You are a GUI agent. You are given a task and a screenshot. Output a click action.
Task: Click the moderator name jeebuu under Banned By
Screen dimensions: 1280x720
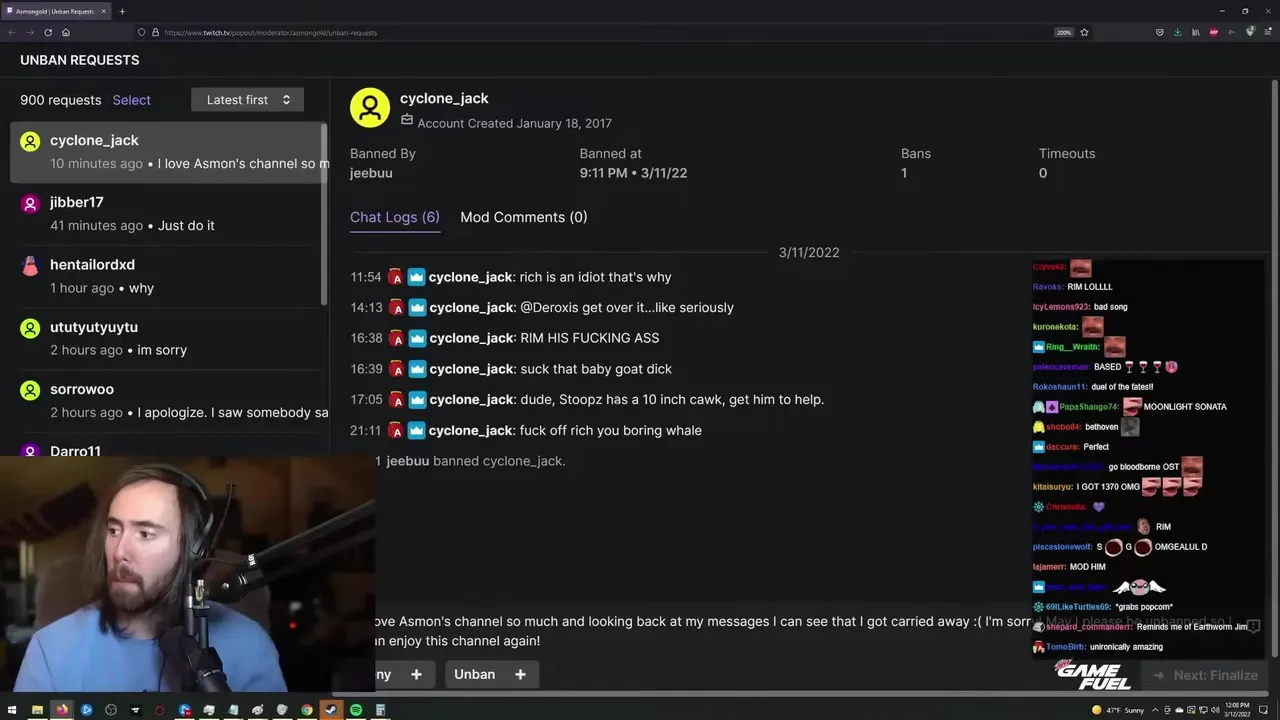[371, 173]
